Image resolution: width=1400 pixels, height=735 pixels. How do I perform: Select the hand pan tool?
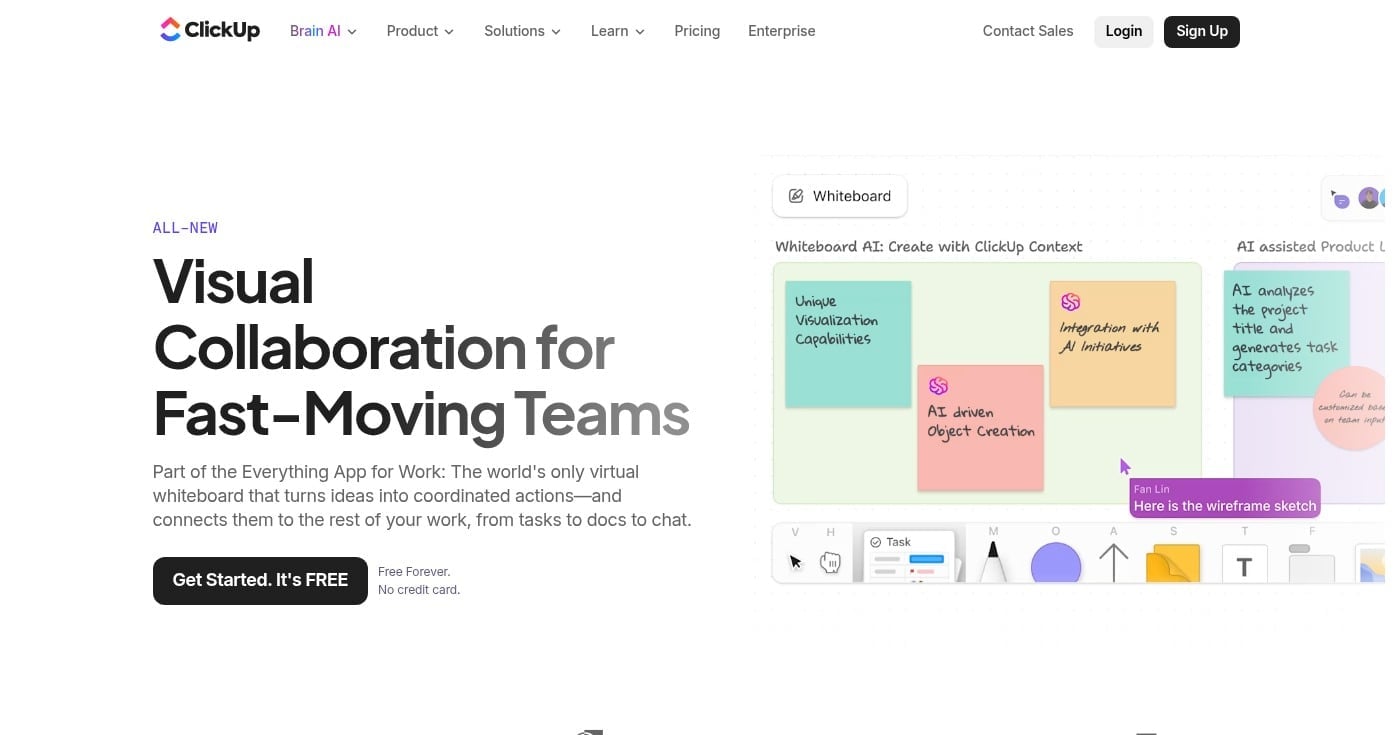[830, 562]
